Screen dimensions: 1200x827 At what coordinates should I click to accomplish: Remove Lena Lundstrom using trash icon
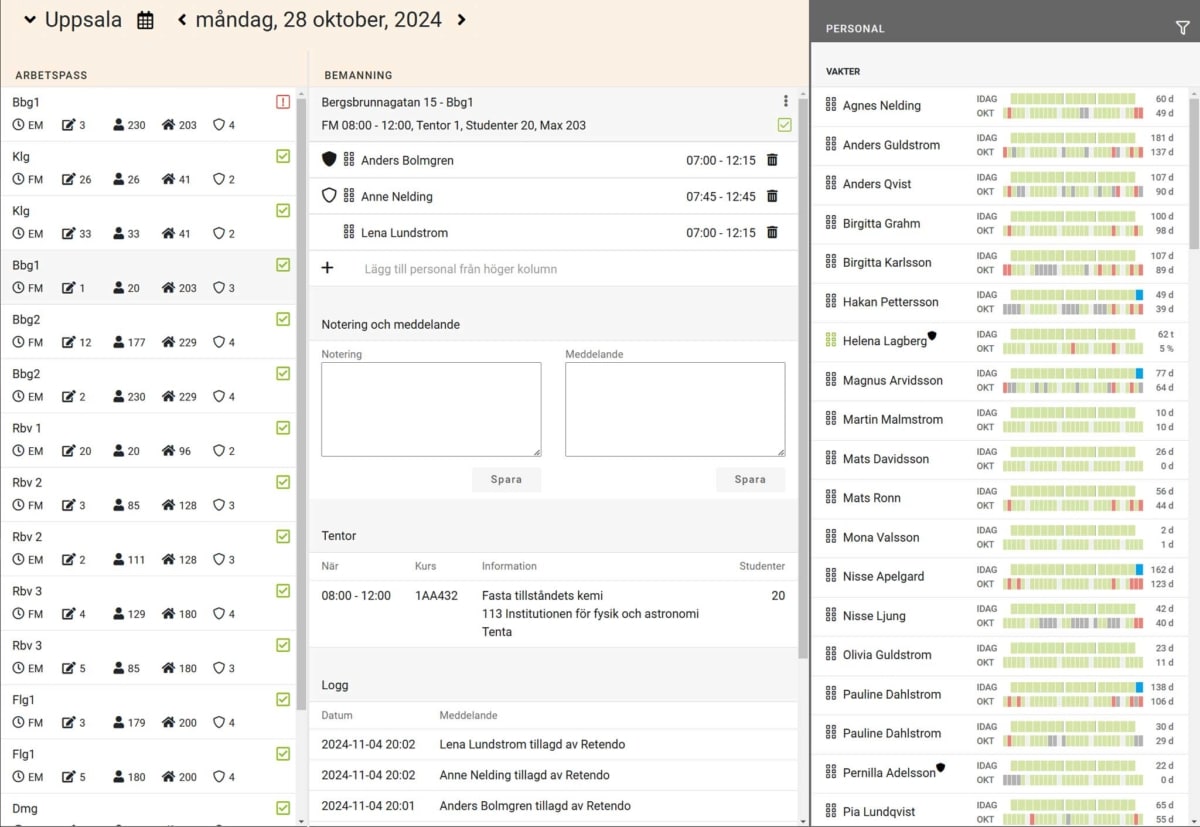click(772, 232)
